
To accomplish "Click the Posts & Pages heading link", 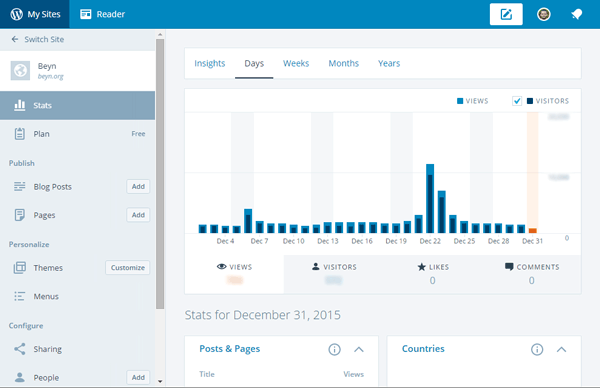I will 230,349.
